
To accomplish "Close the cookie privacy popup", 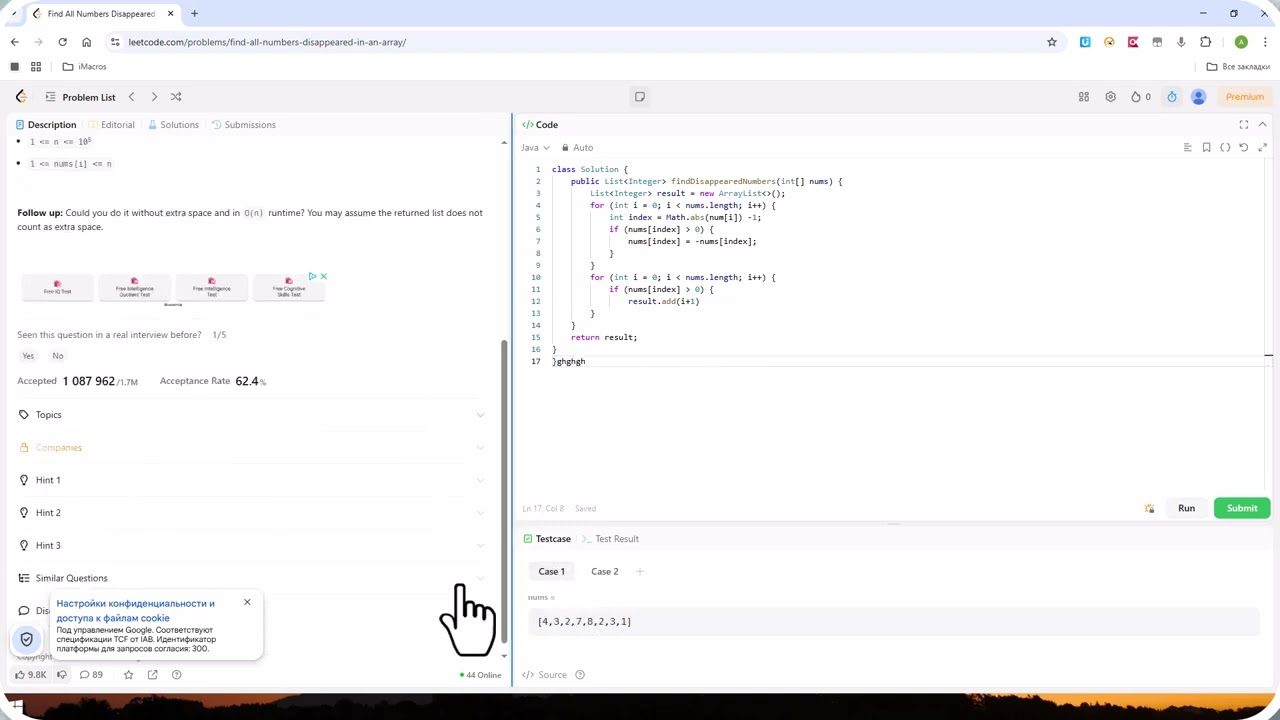I will click(x=247, y=602).
